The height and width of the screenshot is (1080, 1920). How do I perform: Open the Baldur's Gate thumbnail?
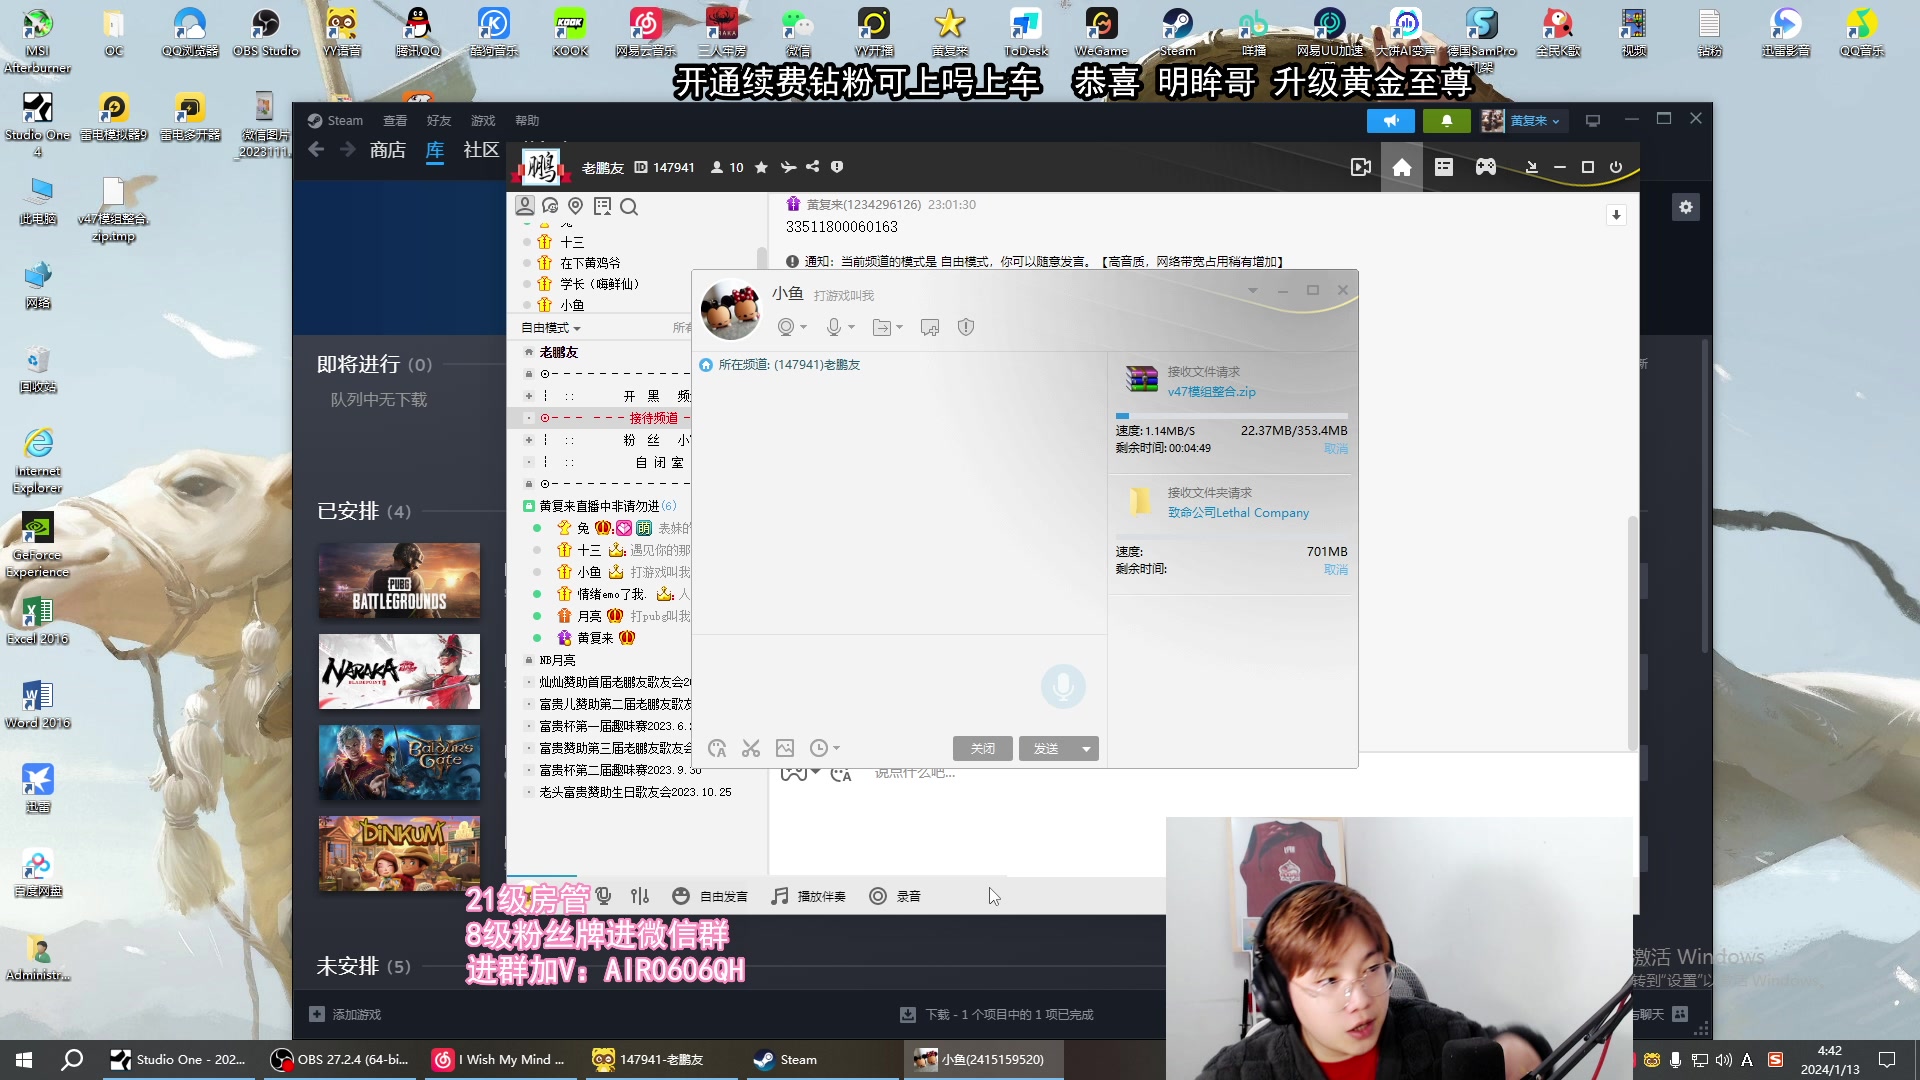399,763
